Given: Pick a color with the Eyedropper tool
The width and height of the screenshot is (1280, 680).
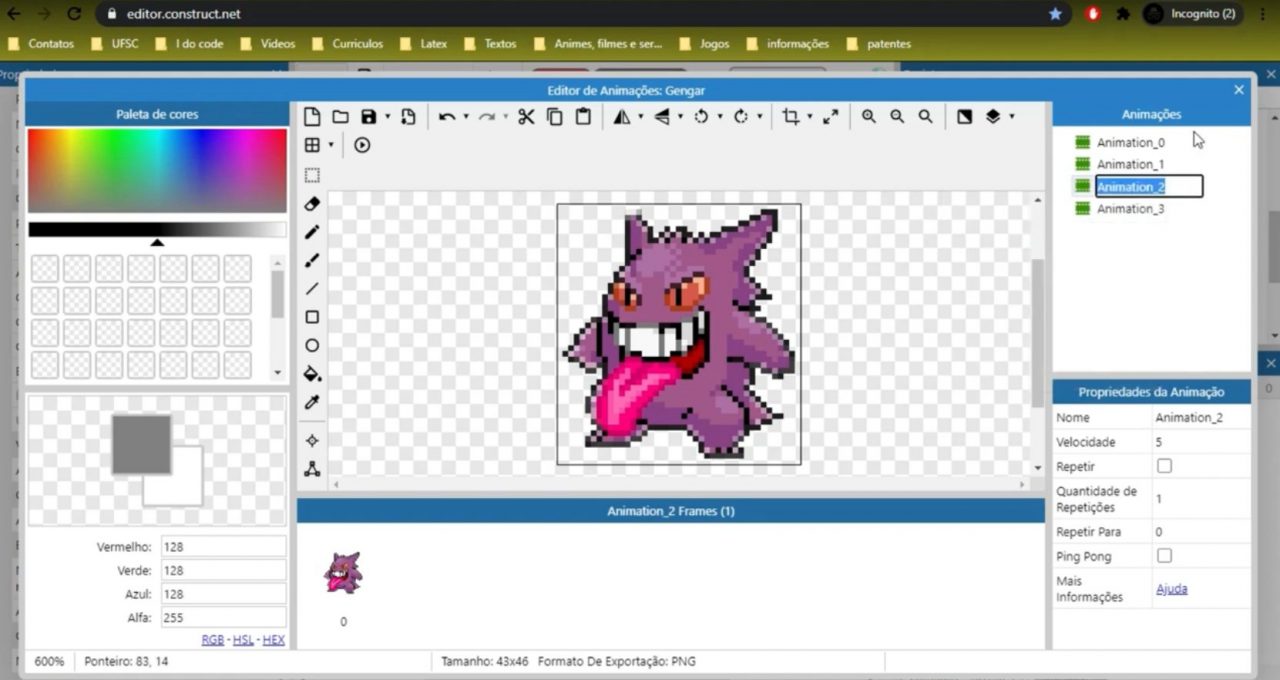Looking at the screenshot, I should [312, 401].
